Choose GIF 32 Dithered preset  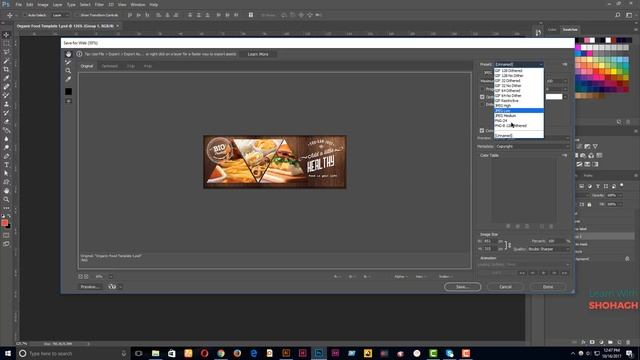(x=519, y=81)
